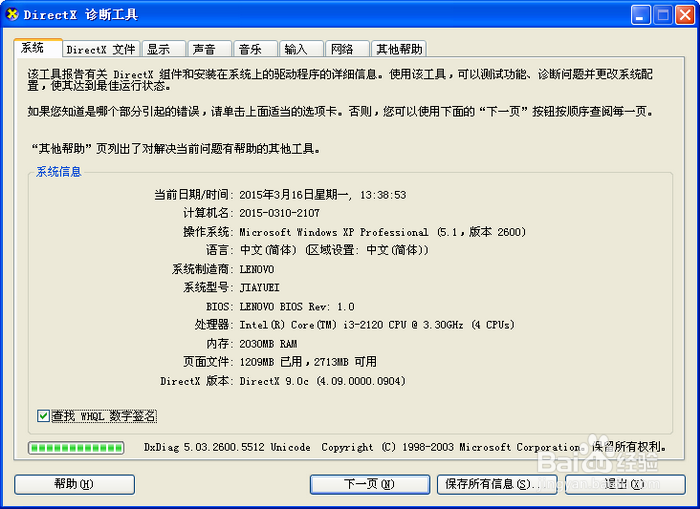Viewport: 700px width, 509px height.
Task: Click the language value 中文(简体)
Action: point(334,250)
